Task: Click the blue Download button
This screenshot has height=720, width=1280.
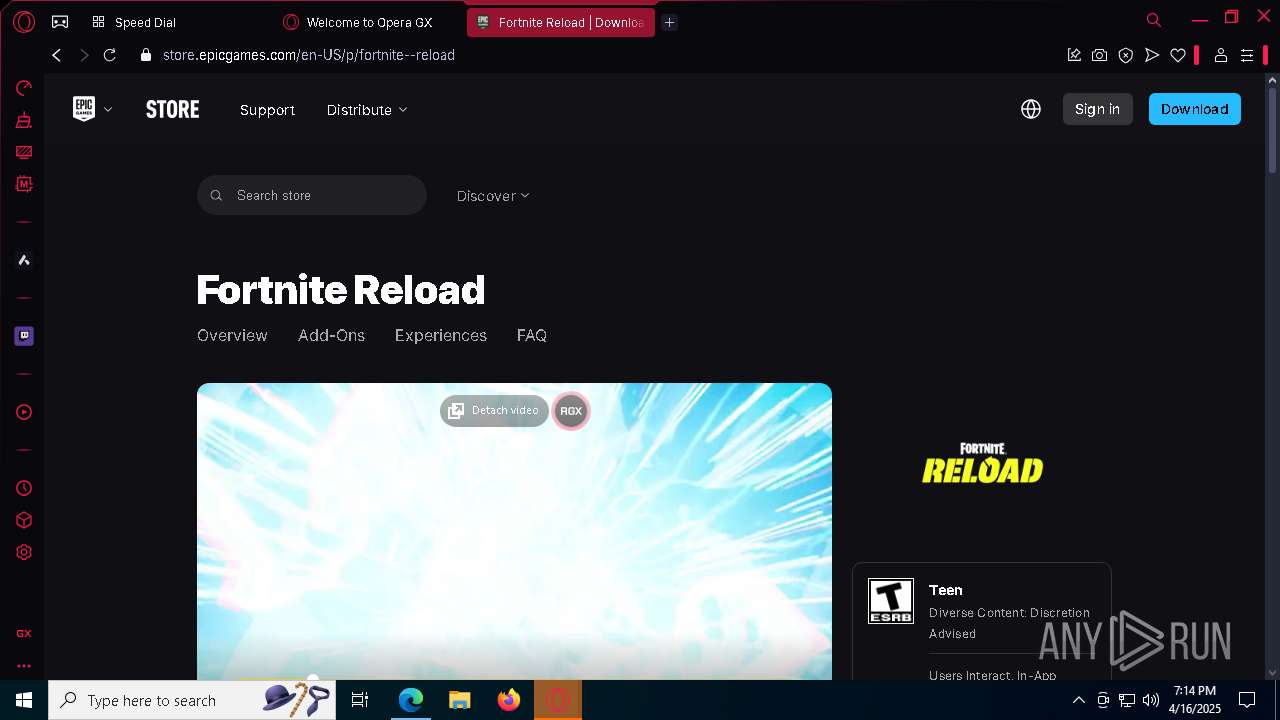Action: 1194,109
